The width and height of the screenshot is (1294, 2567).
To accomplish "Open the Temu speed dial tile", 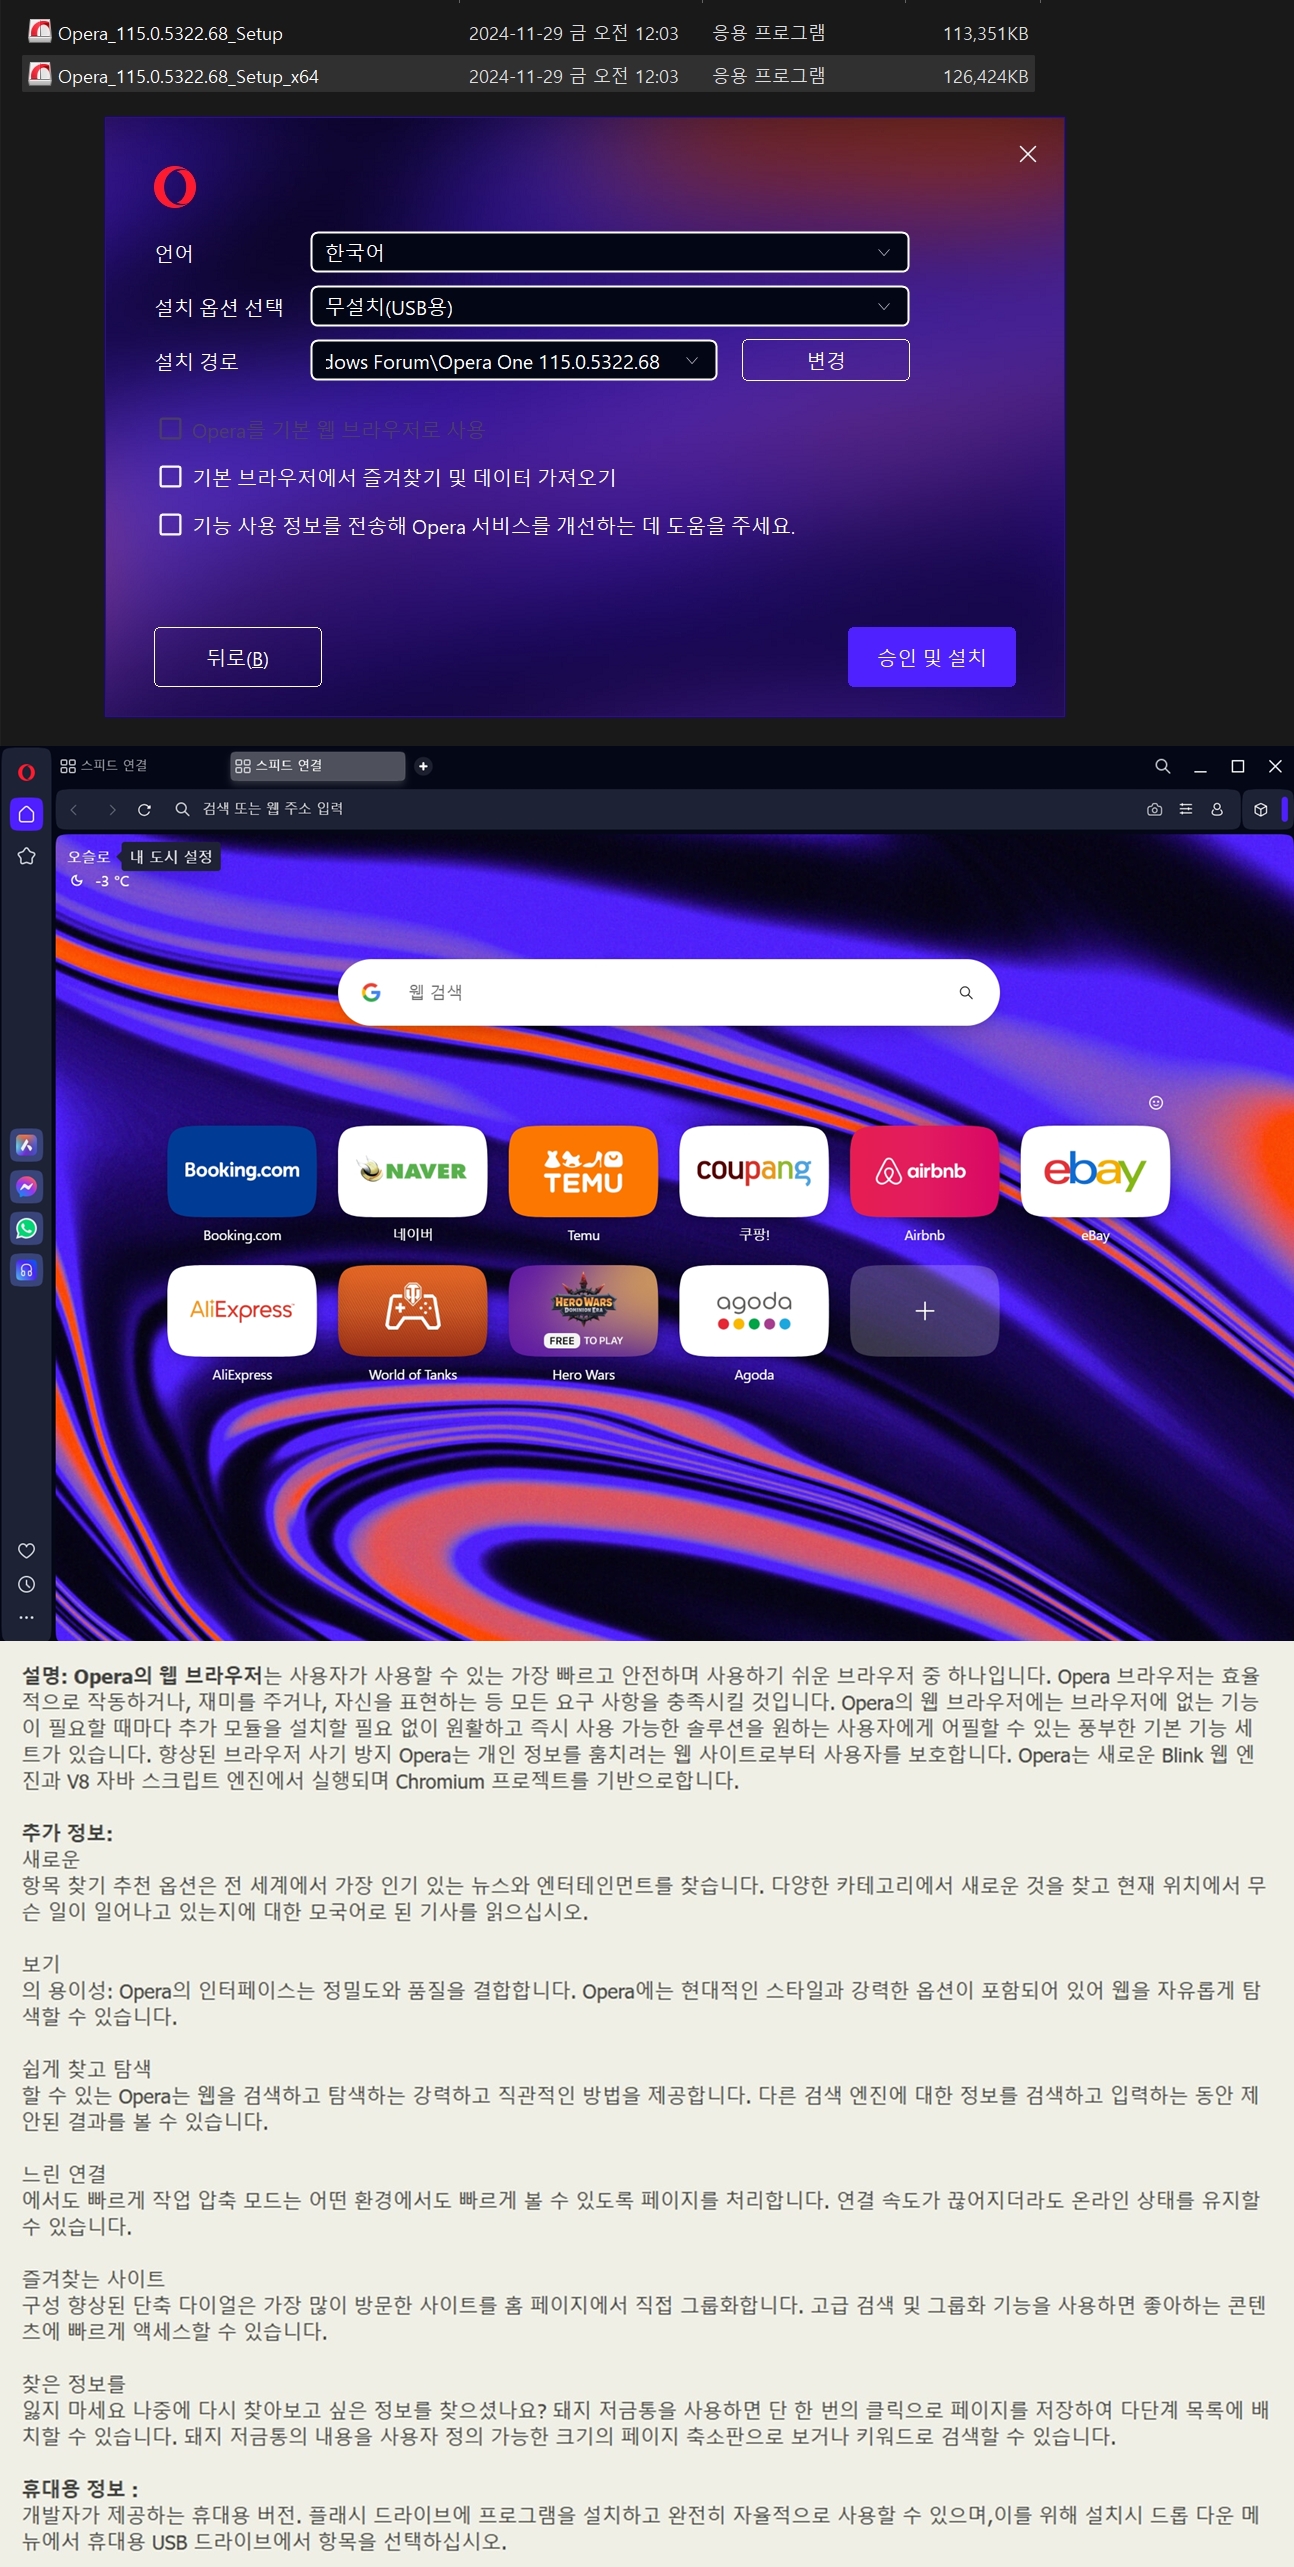I will pos(584,1171).
